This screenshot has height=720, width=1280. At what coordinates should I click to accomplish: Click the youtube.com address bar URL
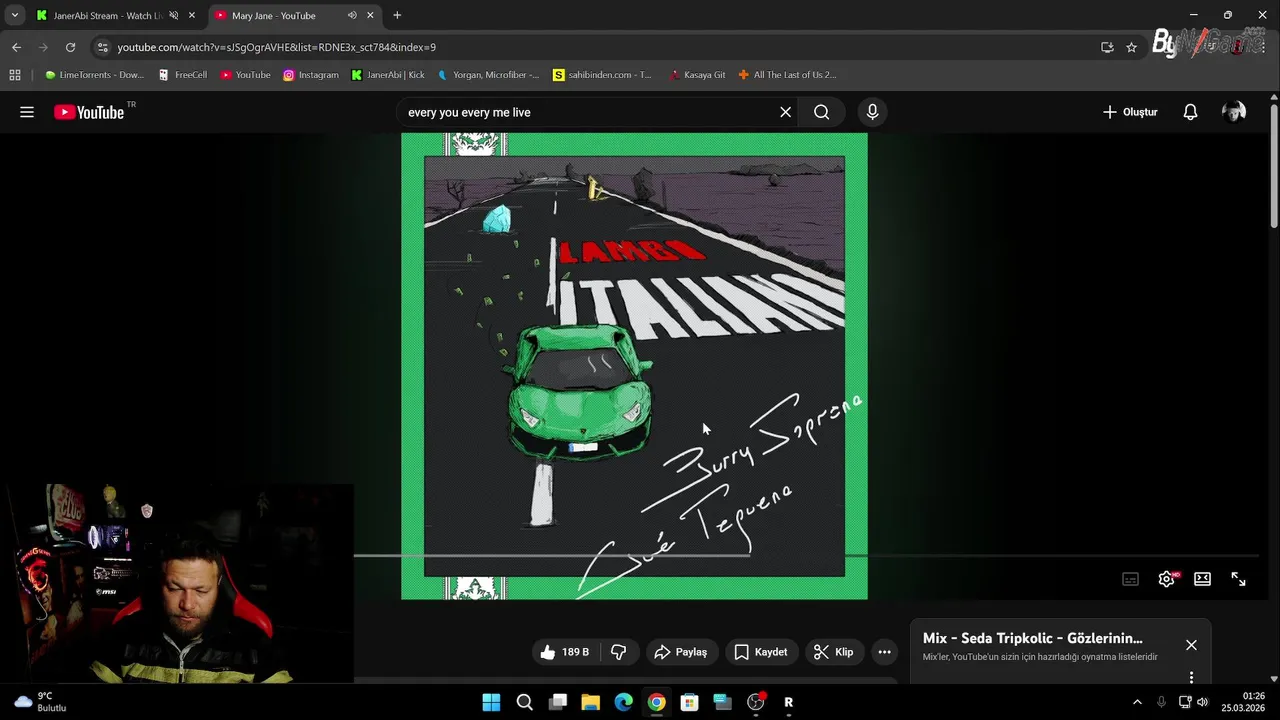coord(276,47)
